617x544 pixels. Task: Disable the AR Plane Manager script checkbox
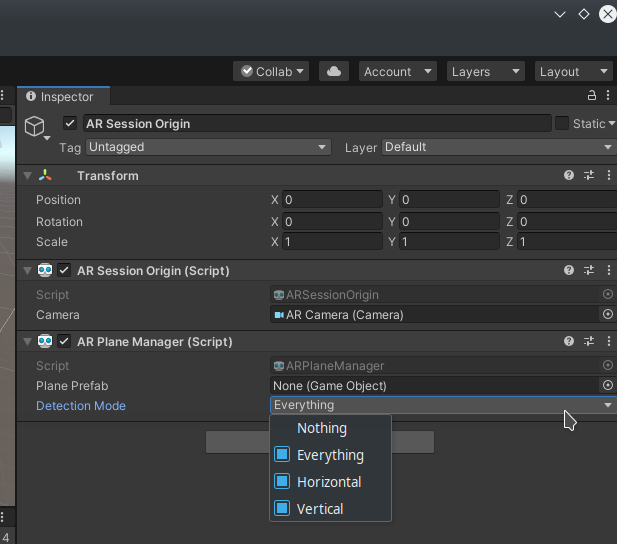[64, 341]
